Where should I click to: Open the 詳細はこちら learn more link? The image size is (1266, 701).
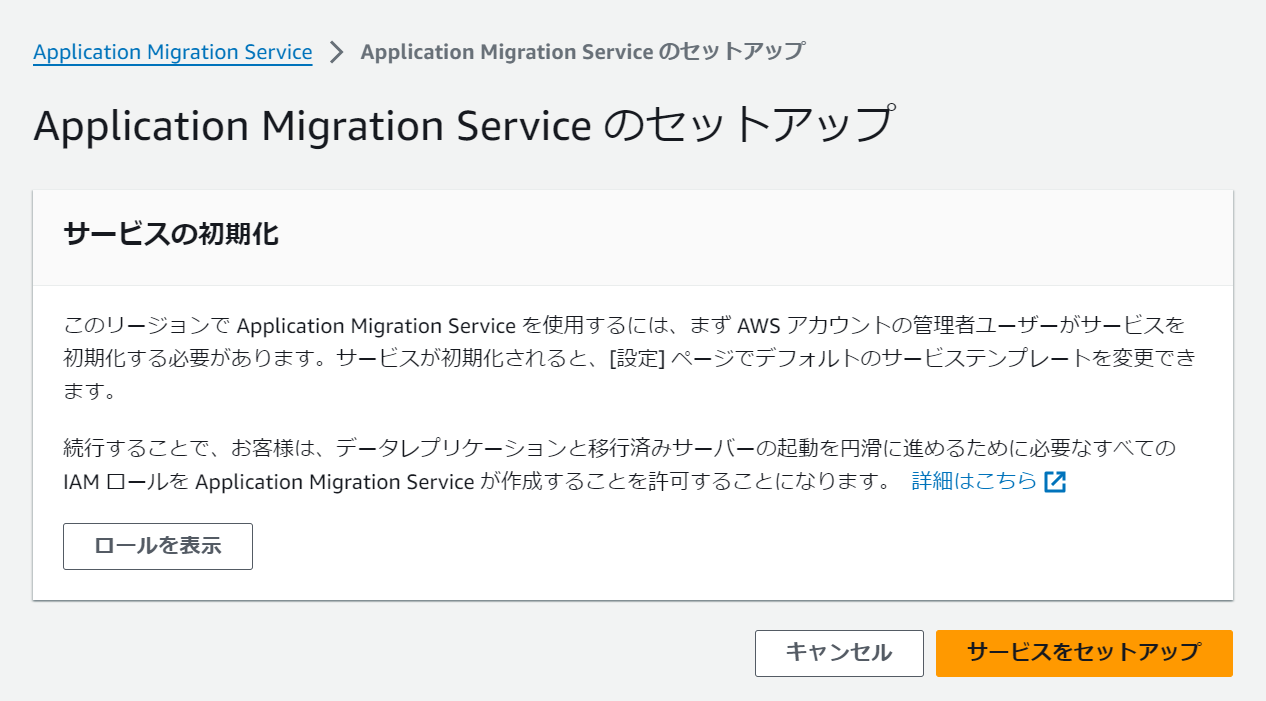[974, 482]
